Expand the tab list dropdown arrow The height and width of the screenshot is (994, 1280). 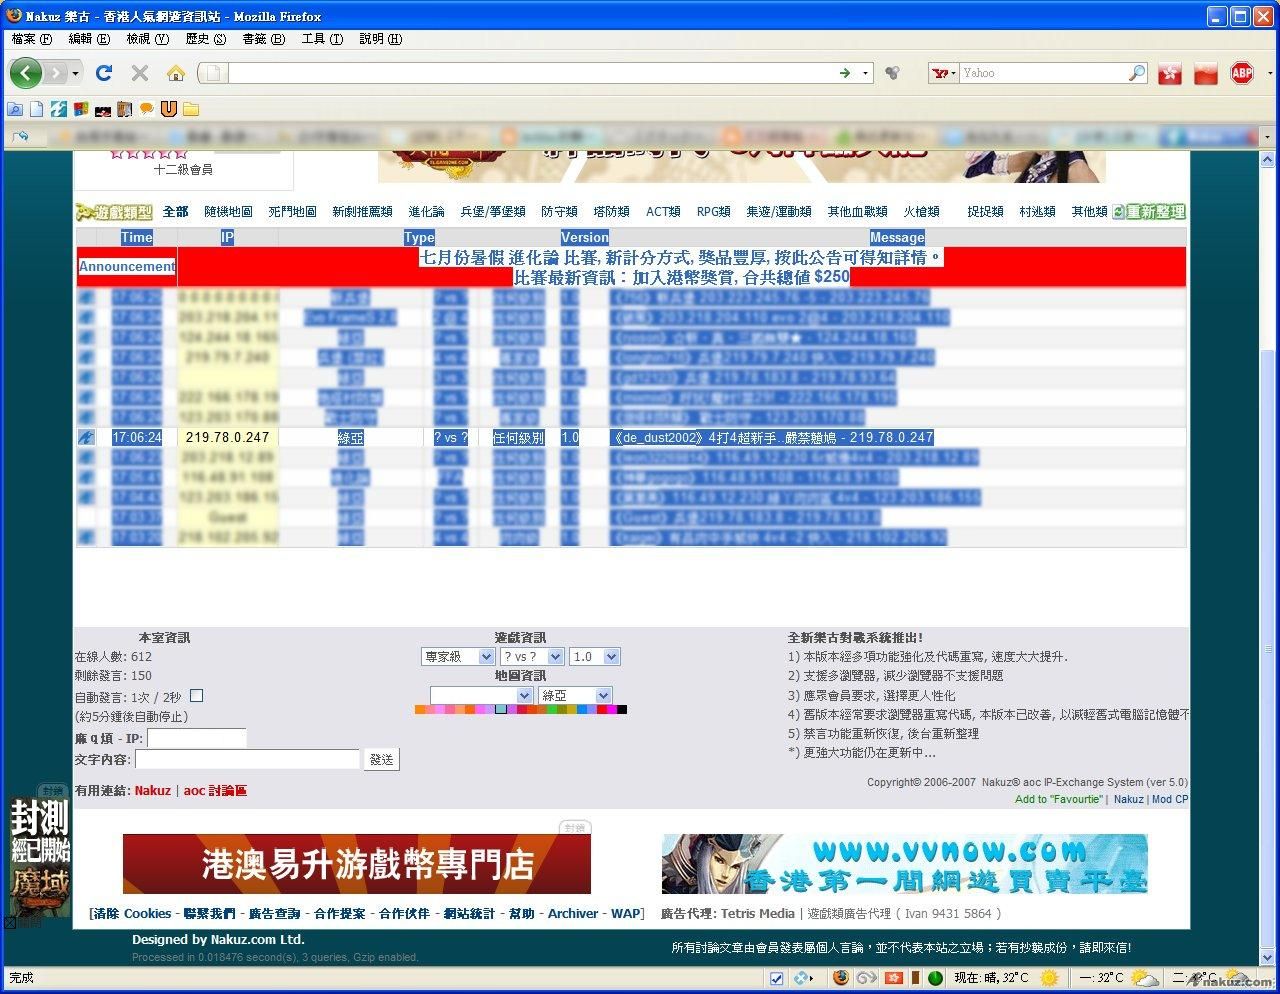coord(1267,136)
